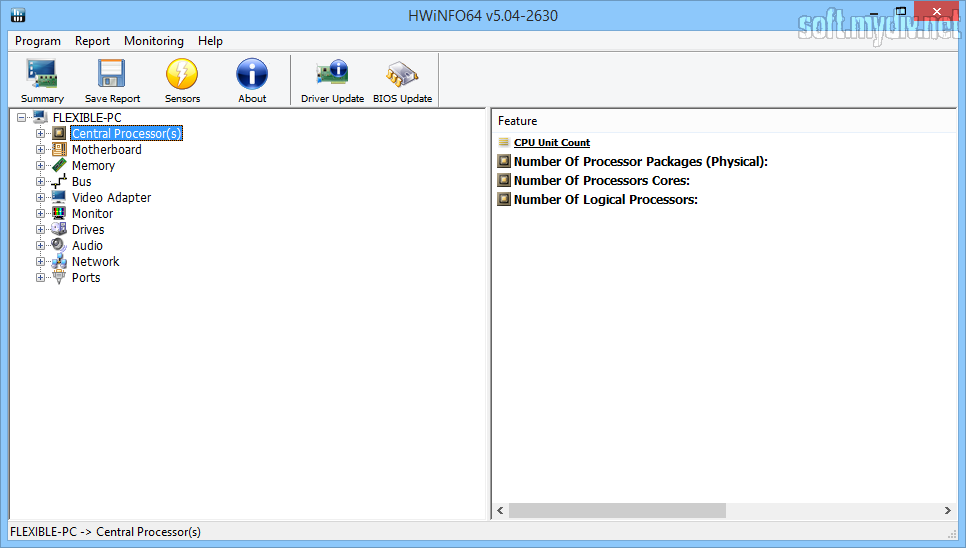Click the Memory module icon
The height and width of the screenshot is (548, 966).
59,165
